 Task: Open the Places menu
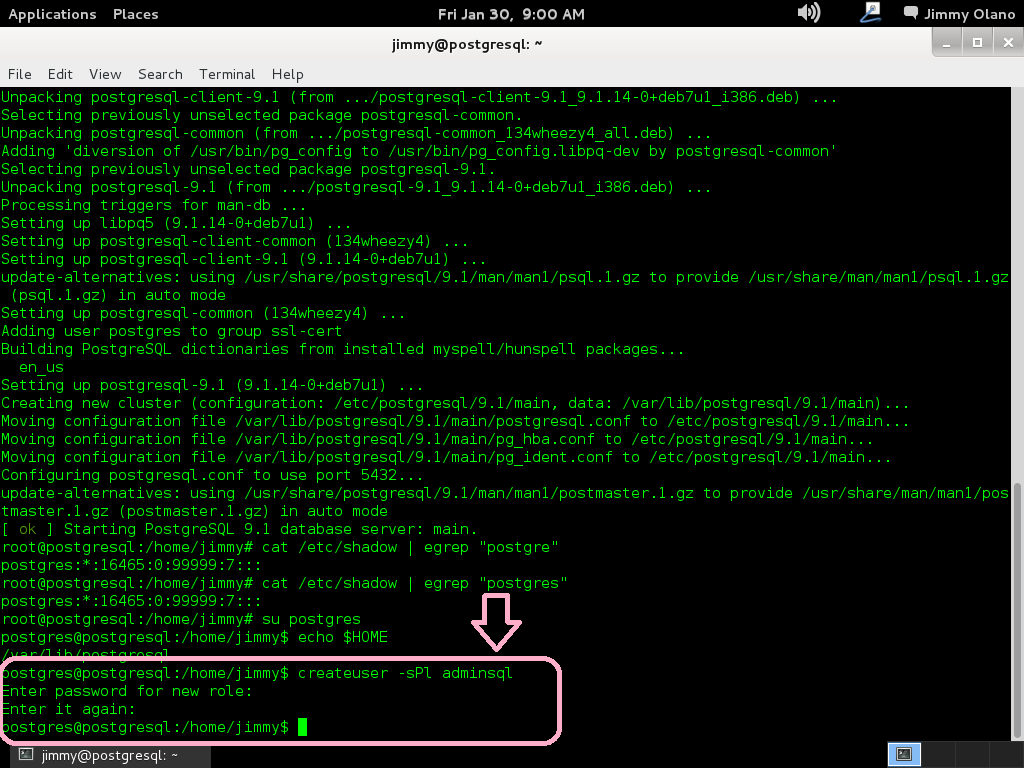[135, 14]
